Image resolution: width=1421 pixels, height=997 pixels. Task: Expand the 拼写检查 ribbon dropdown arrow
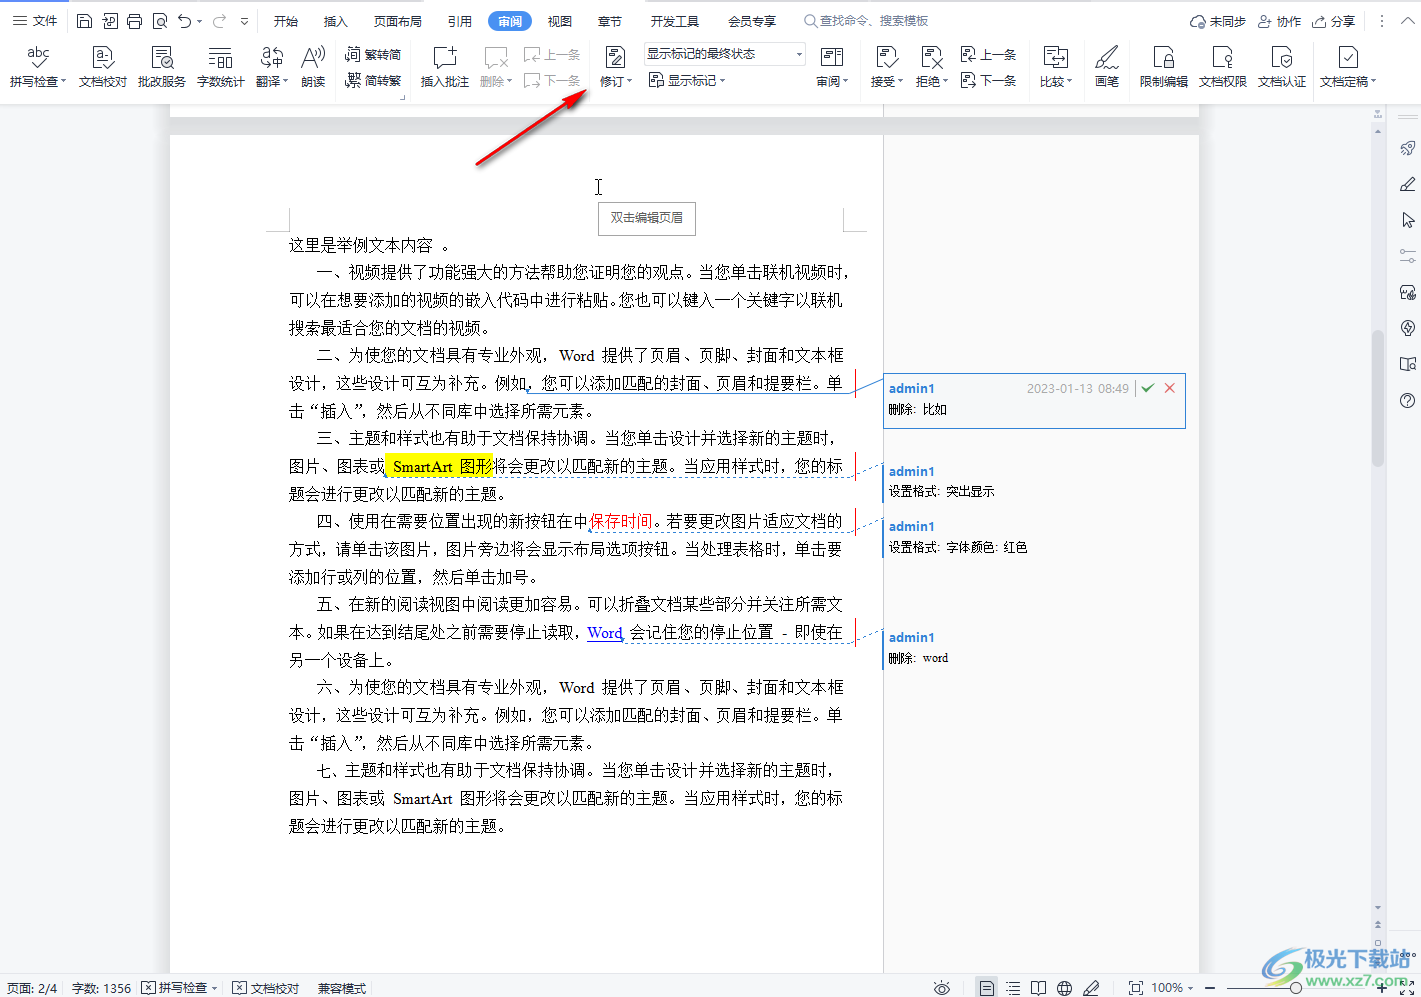pyautogui.click(x=63, y=82)
